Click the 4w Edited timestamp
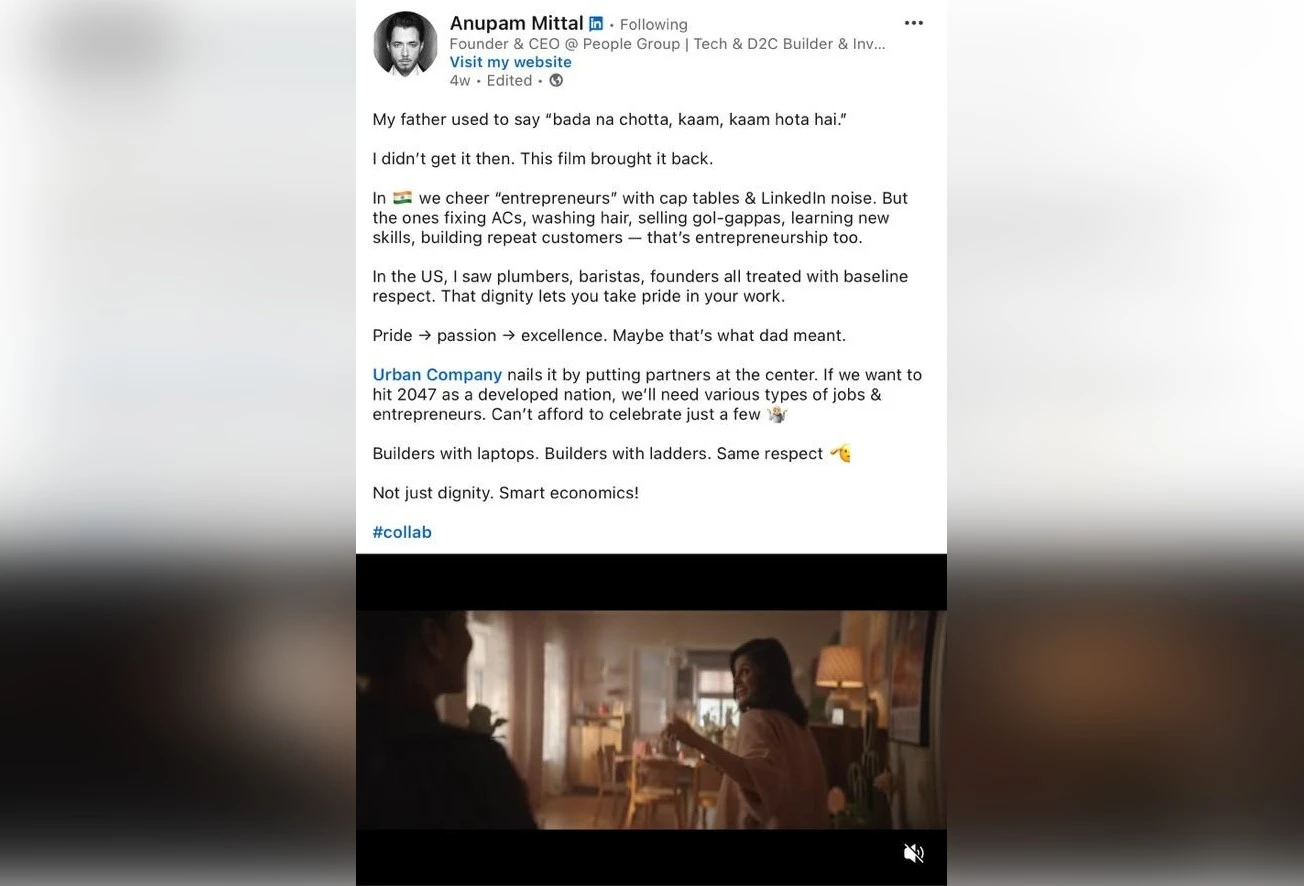This screenshot has width=1304, height=886. pos(491,81)
